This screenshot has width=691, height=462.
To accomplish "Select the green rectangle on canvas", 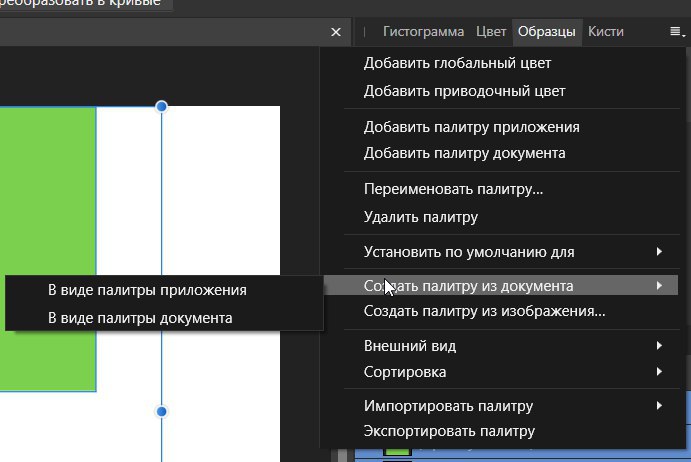I will tap(48, 190).
